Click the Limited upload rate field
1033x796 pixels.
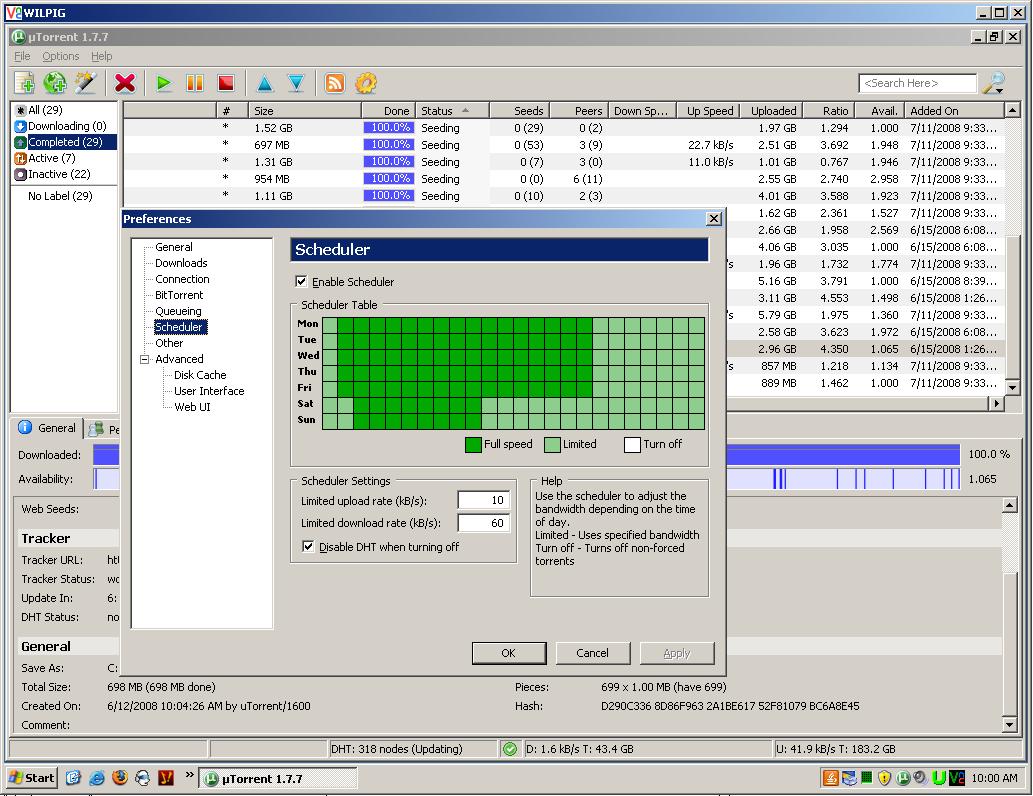(x=484, y=500)
